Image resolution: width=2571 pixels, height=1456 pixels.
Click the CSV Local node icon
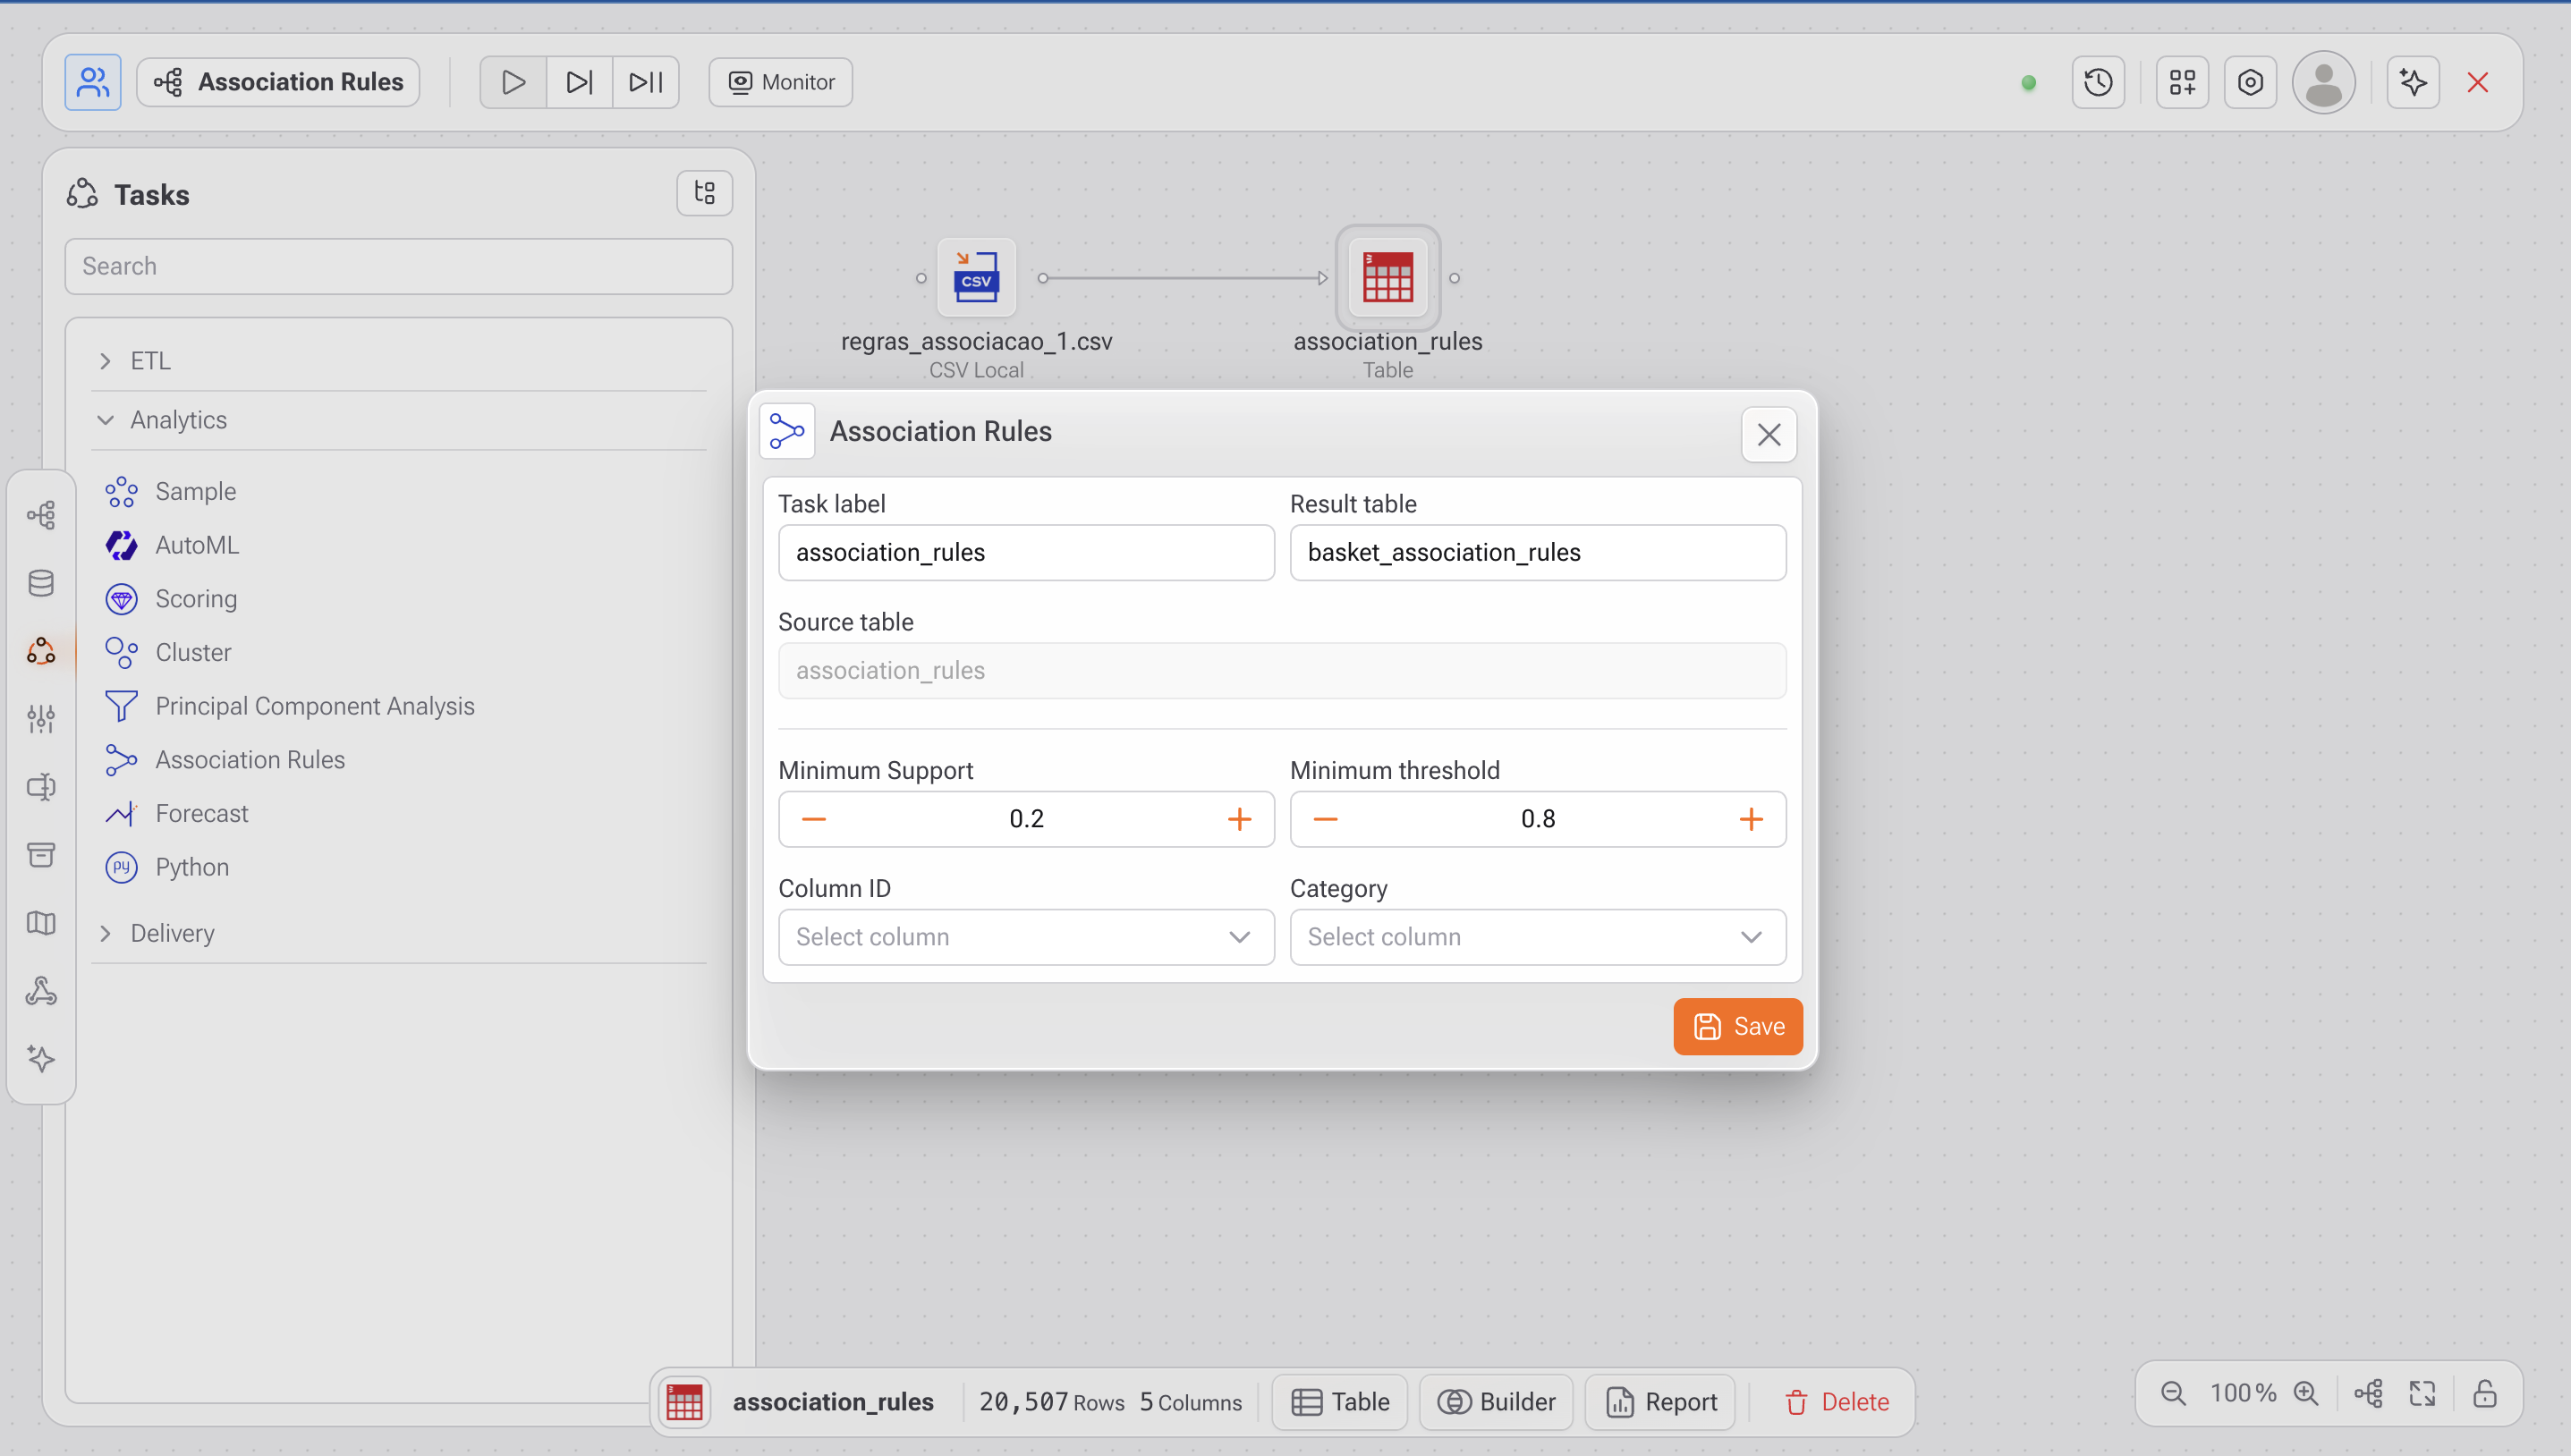[976, 278]
